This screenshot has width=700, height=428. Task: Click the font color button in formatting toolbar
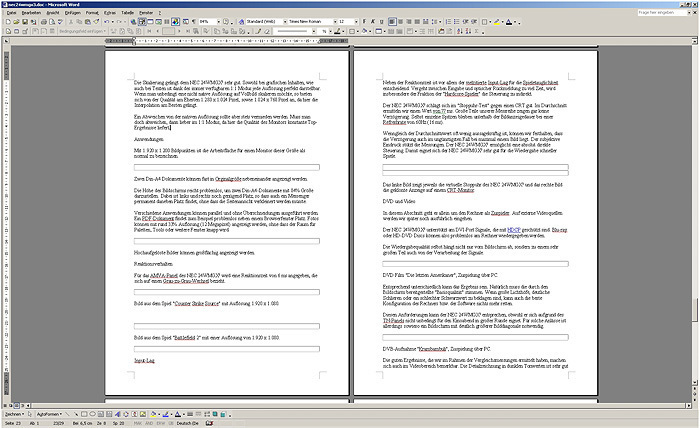(x=508, y=21)
